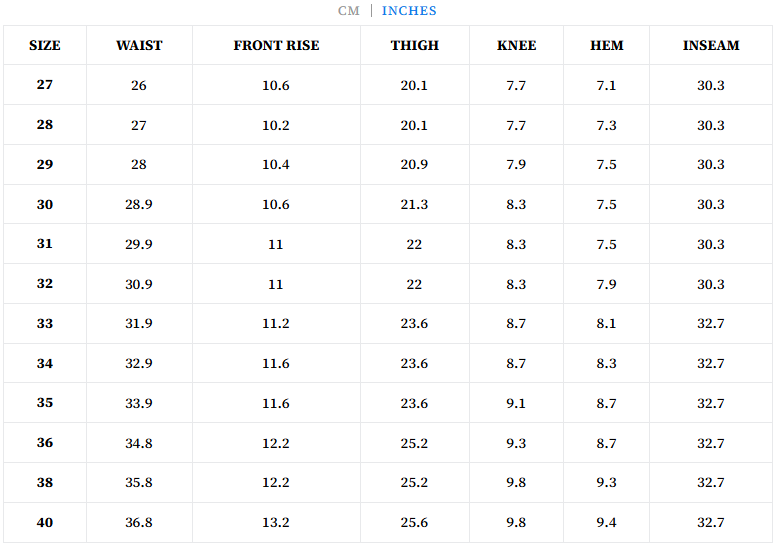Select the size 33 row label

tap(45, 324)
